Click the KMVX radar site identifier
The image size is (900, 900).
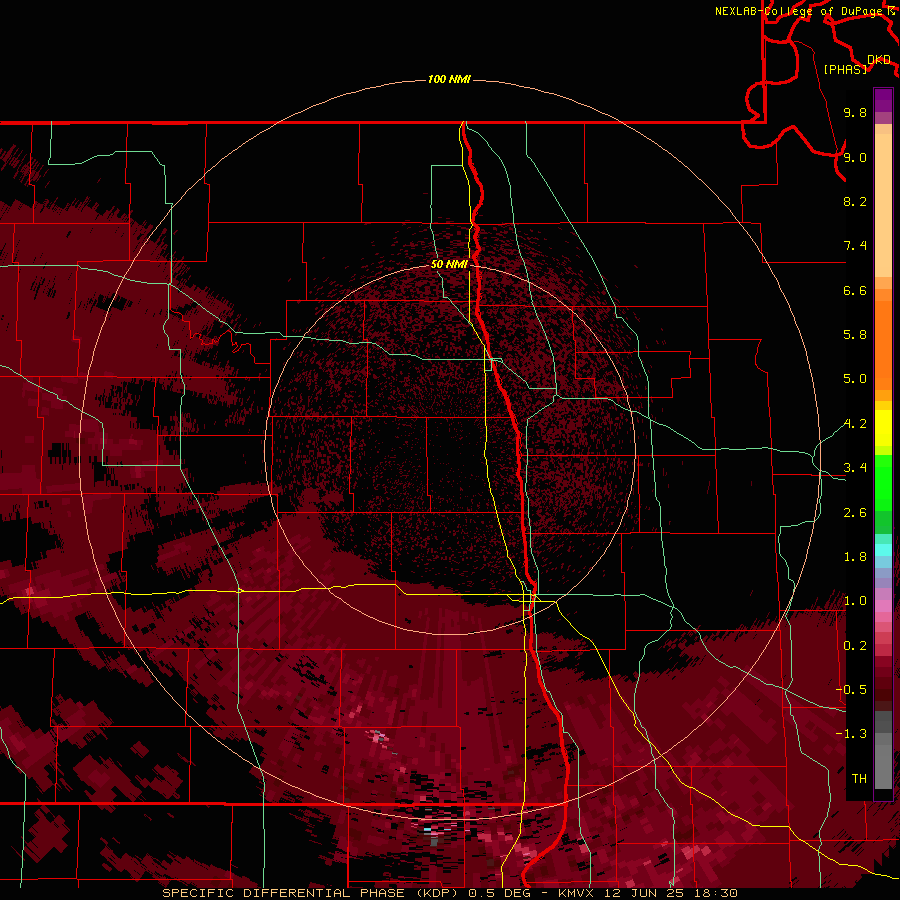[x=576, y=893]
